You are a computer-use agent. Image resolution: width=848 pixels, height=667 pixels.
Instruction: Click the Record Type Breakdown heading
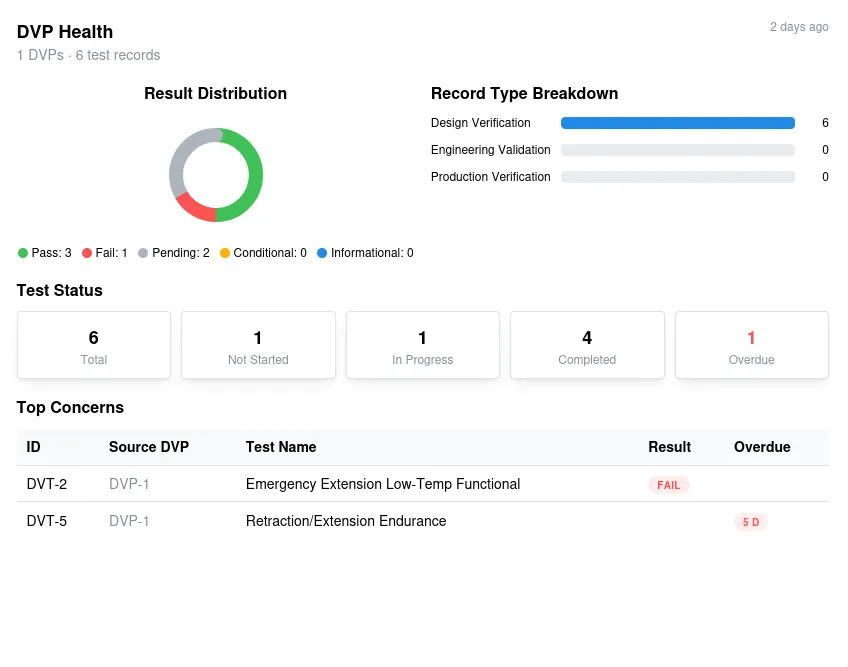pyautogui.click(x=524, y=93)
